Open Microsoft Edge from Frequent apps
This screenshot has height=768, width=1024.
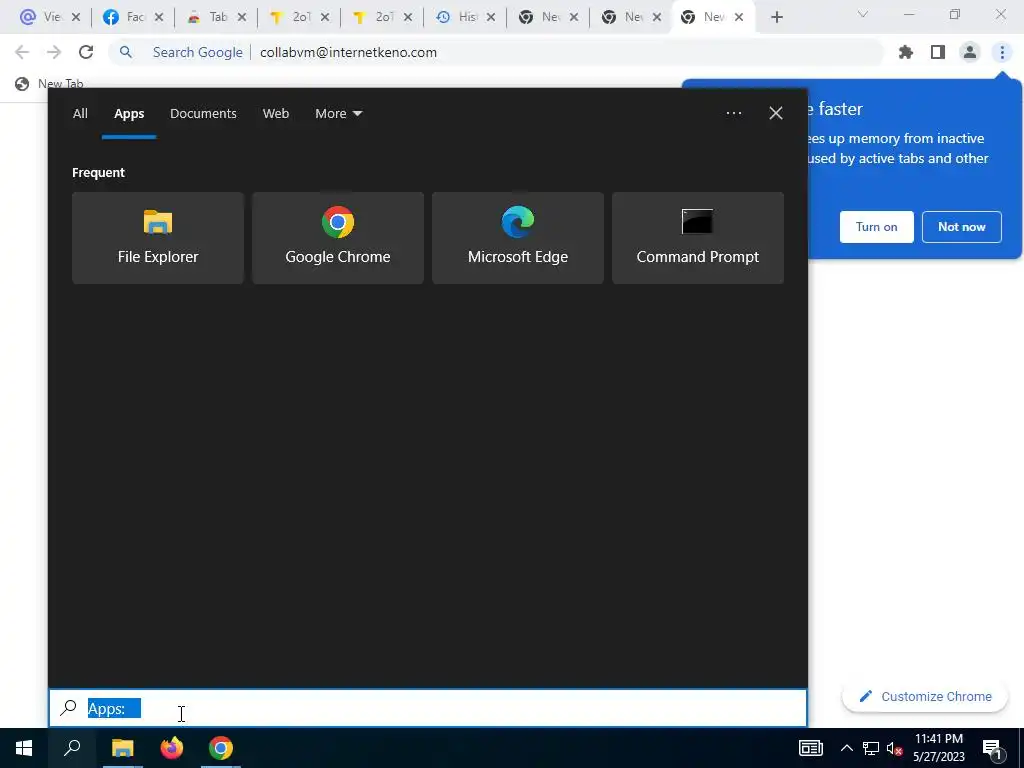(518, 238)
